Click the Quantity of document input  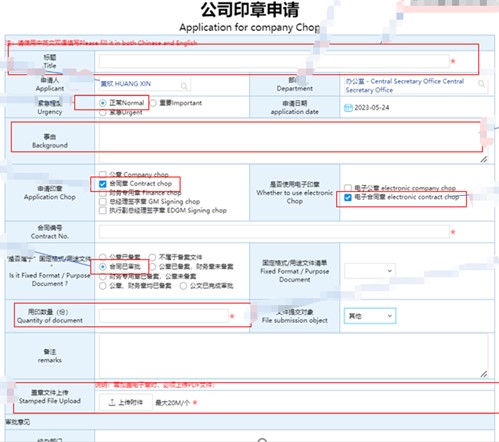(164, 316)
